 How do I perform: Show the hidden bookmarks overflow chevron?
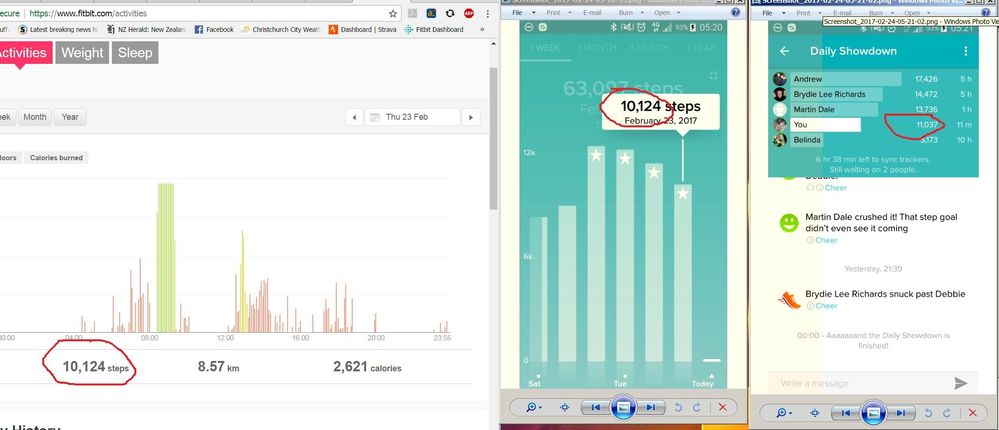482,29
